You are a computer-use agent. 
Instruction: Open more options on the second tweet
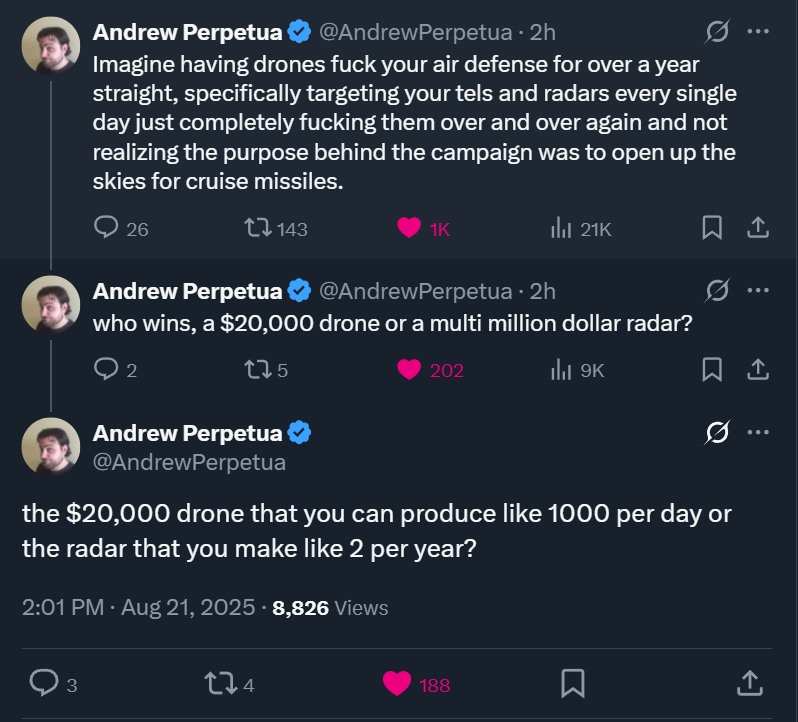(758, 291)
